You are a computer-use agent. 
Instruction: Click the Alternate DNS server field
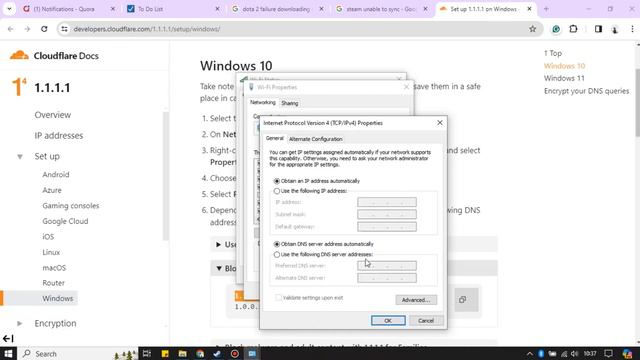387,278
